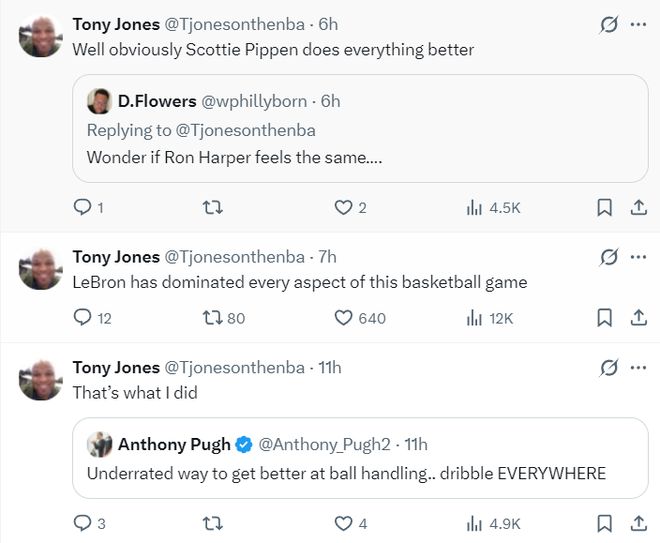
Task: Open more options on Scottie Pippen tweet
Action: [x=638, y=24]
